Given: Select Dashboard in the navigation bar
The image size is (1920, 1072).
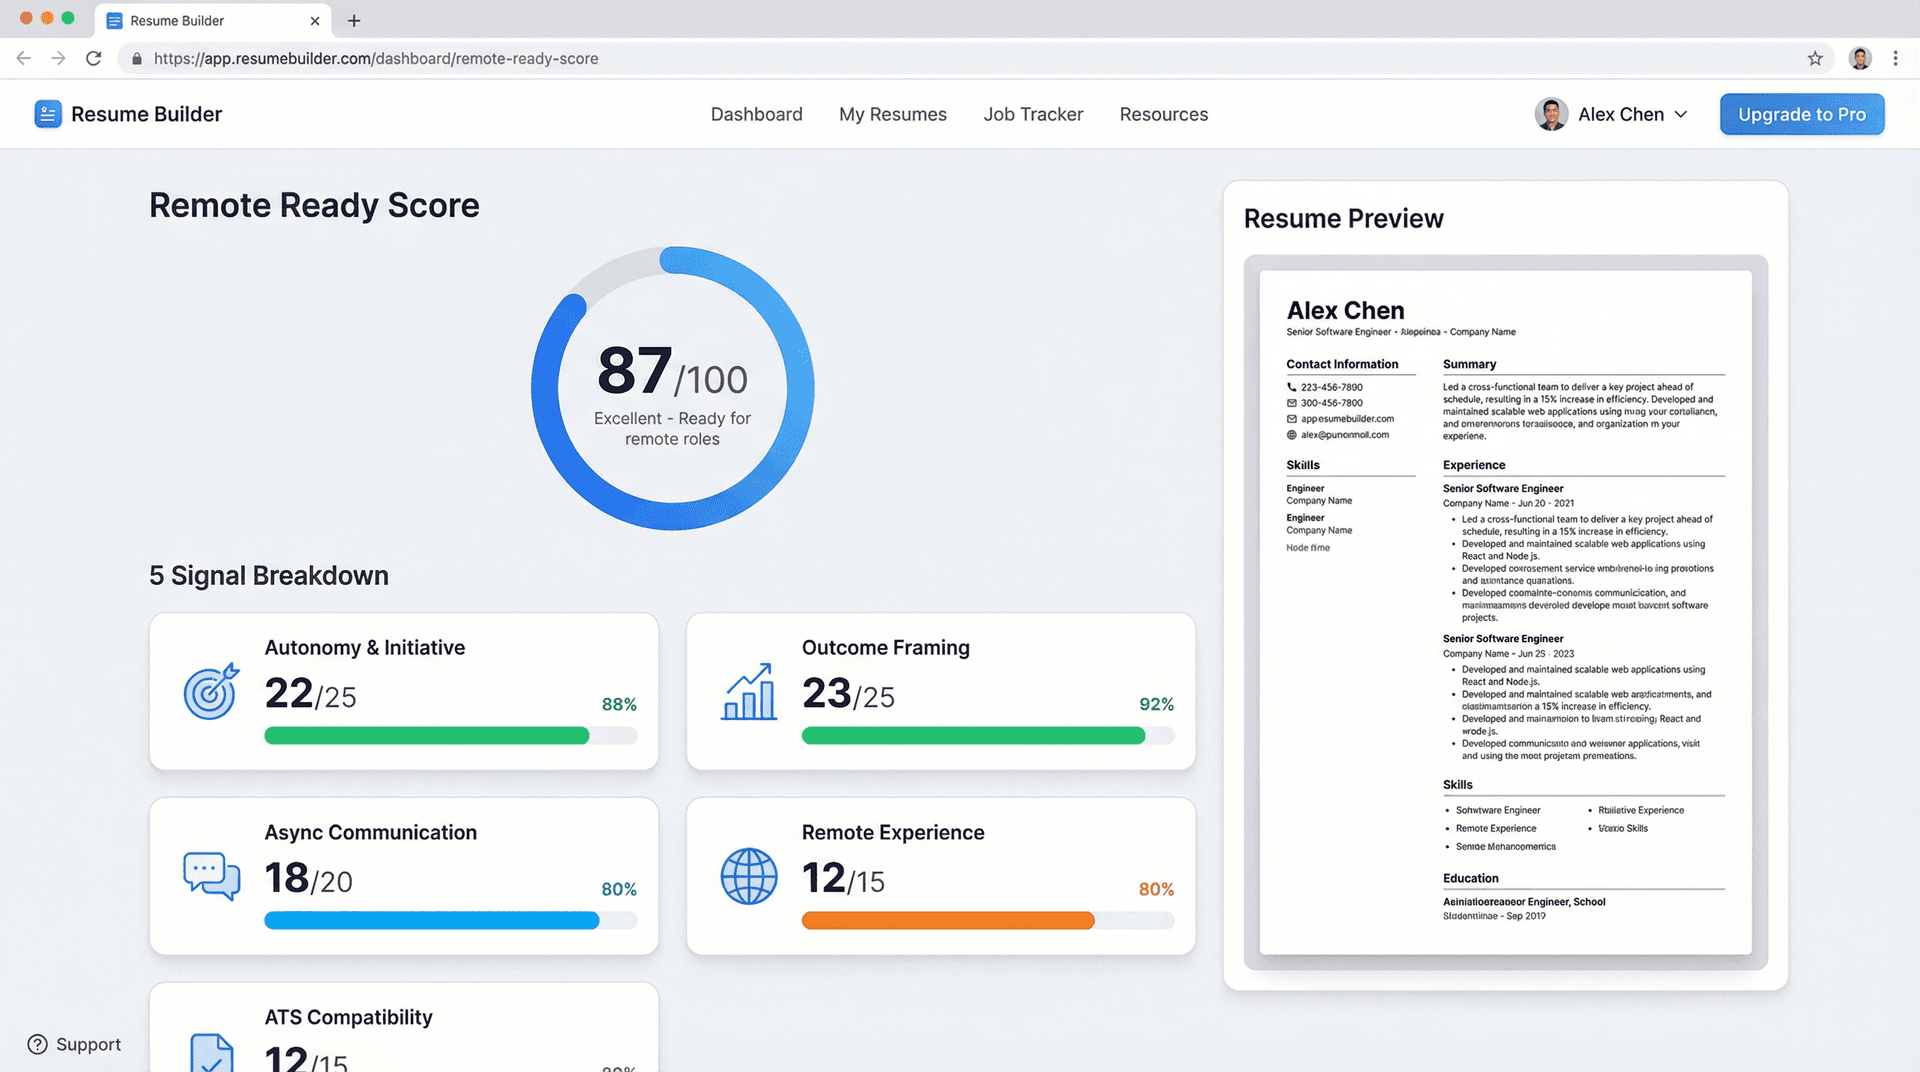Looking at the screenshot, I should click(x=756, y=114).
